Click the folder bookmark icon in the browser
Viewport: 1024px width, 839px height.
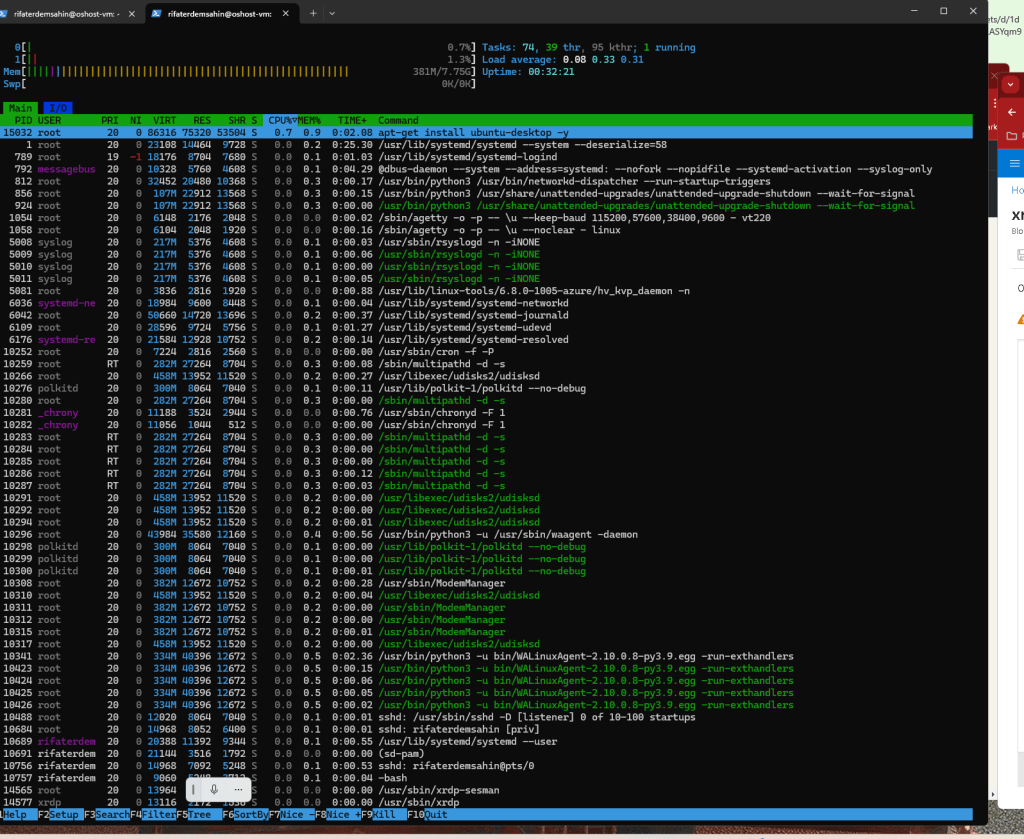coord(1012,136)
